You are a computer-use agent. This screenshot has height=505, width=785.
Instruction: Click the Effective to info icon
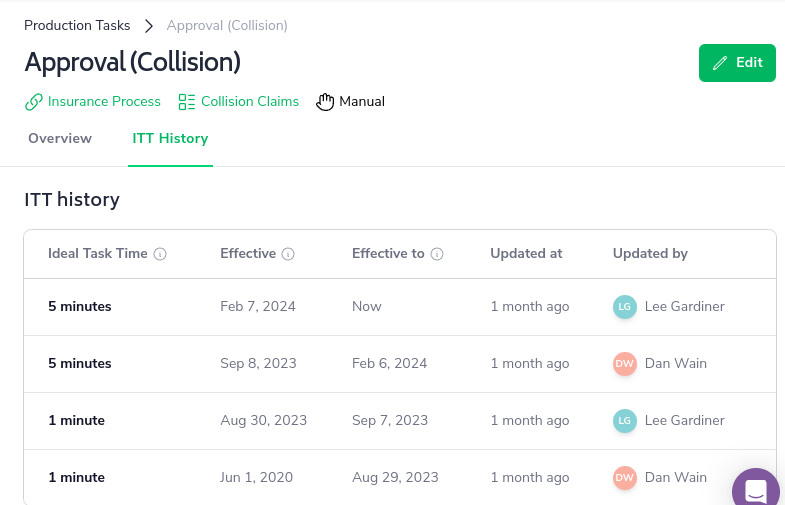point(437,254)
